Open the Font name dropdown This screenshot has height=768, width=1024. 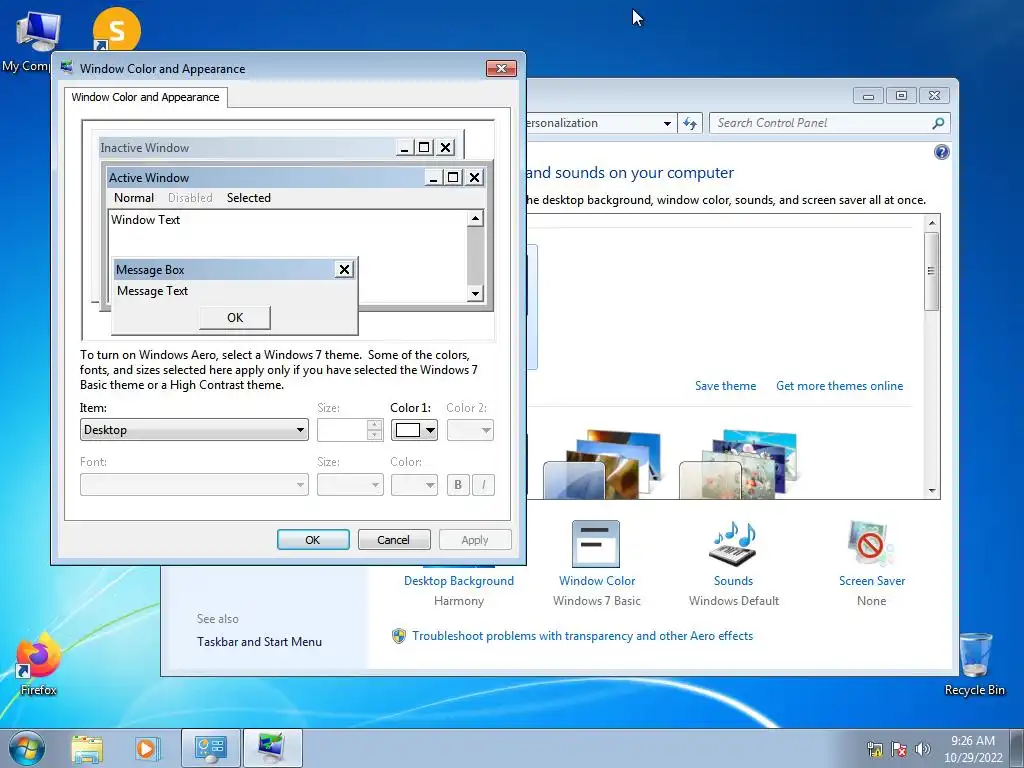[194, 485]
